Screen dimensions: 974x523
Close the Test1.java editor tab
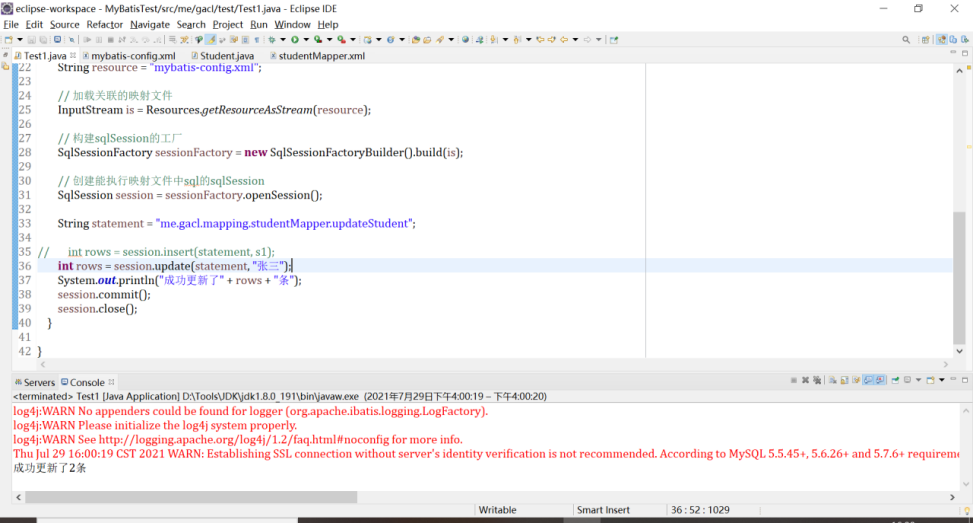[73, 55]
